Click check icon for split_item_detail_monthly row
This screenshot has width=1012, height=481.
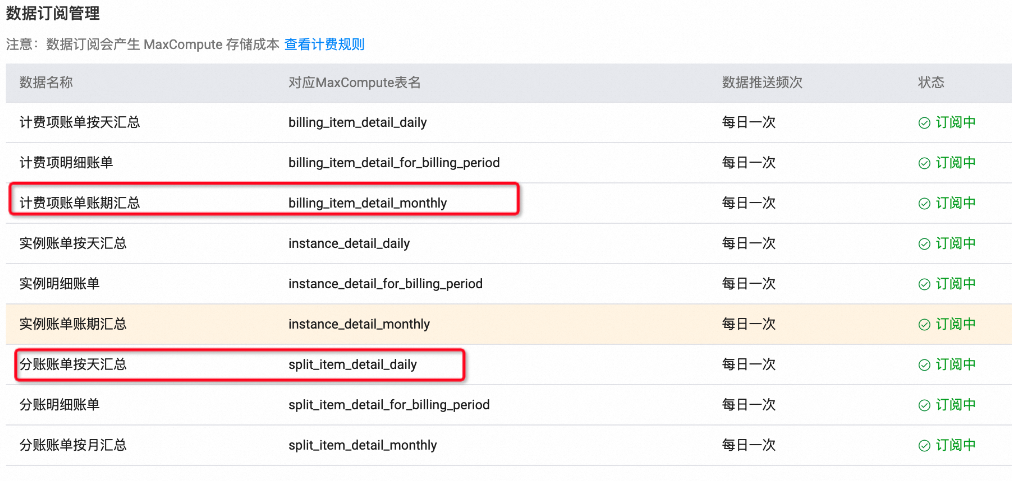[x=924, y=445]
